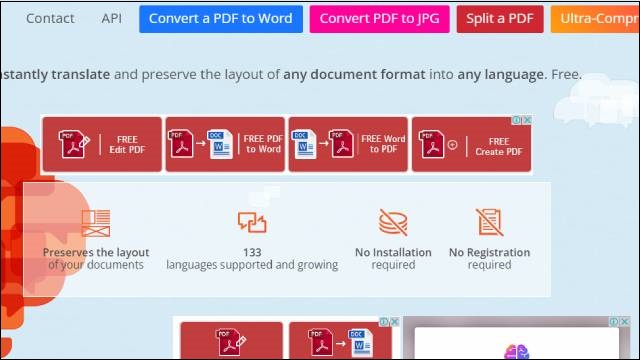Viewport: 640px width, 360px height.
Task: Select the 'any document format' headline text
Action: point(354,75)
